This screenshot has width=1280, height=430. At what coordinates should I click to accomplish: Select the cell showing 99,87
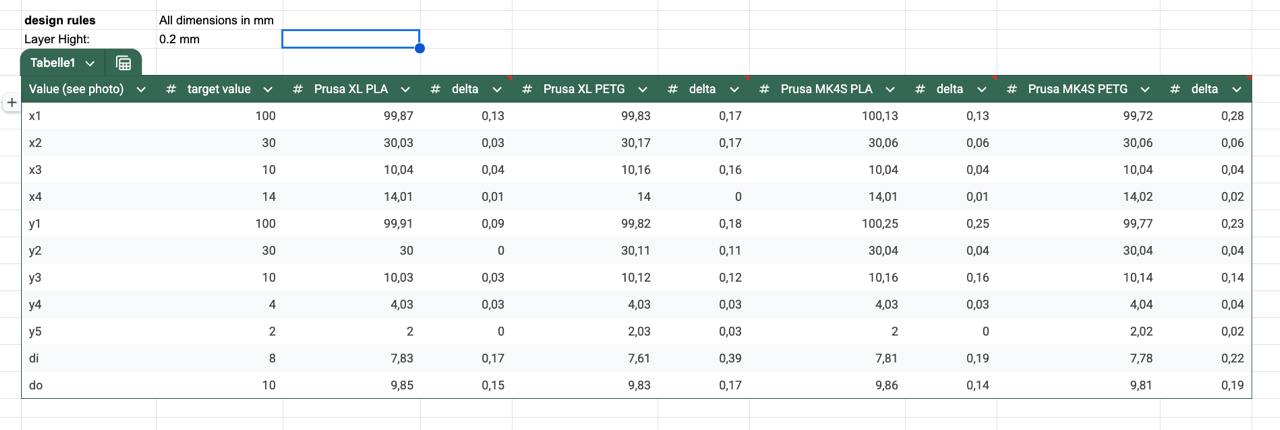(351, 116)
